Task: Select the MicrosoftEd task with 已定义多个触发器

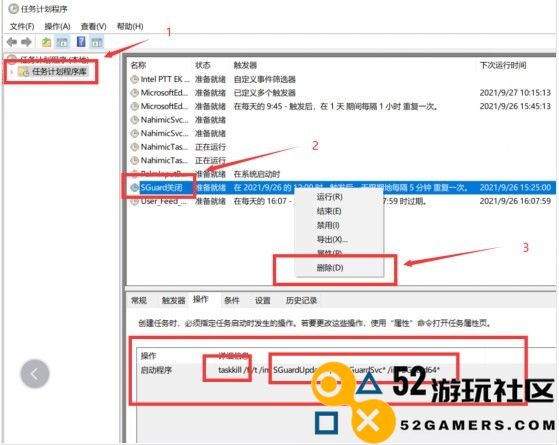Action: click(x=341, y=93)
